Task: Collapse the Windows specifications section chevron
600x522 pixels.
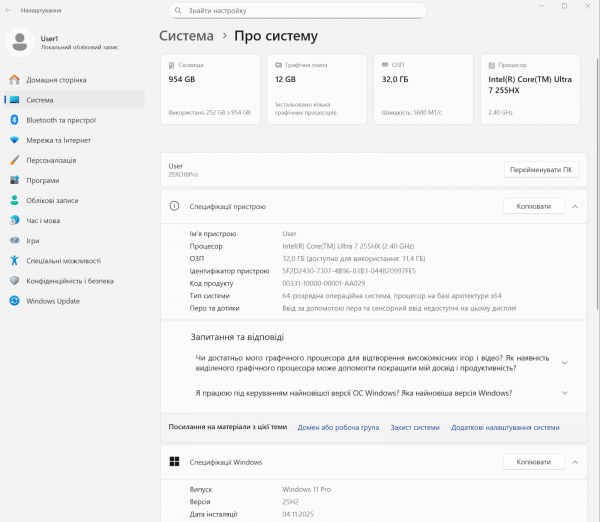Action: tap(574, 462)
